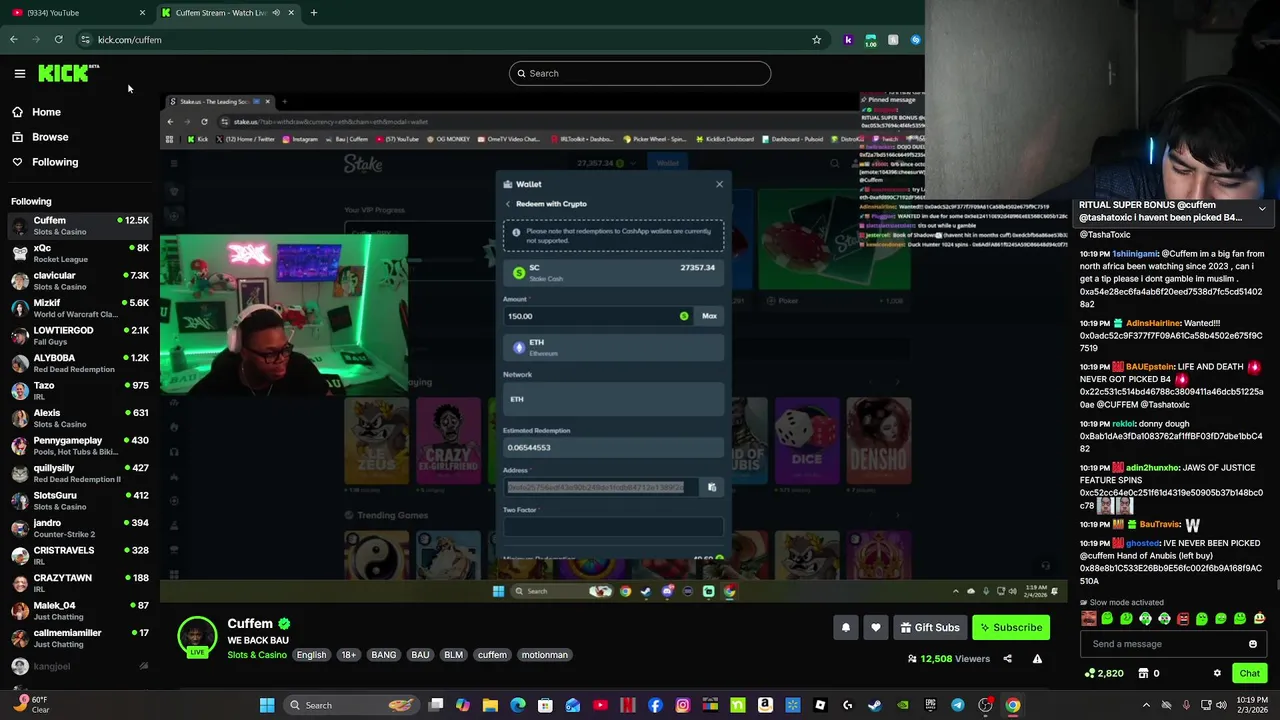Open Windows Start menu
Viewport: 1280px width, 720px height.
(x=267, y=705)
